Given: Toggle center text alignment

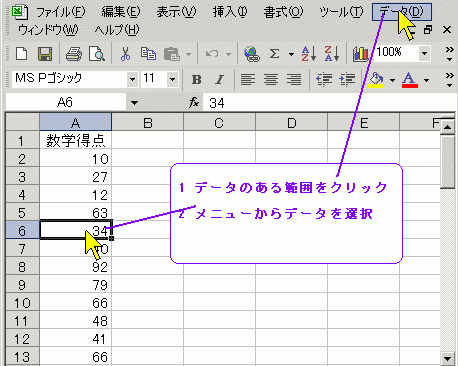Looking at the screenshot, I should tap(271, 80).
